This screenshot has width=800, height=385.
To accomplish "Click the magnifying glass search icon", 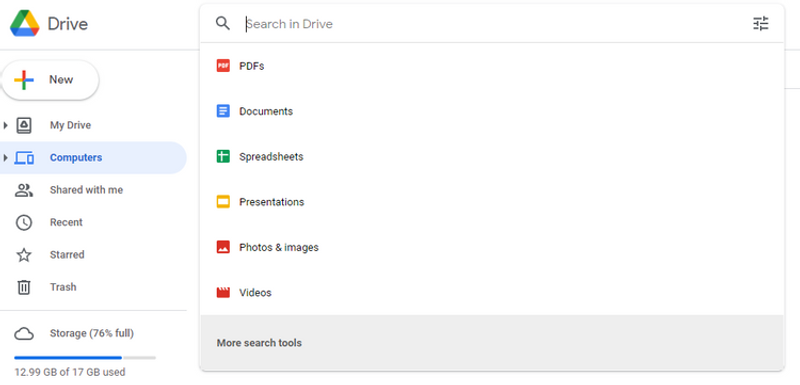I will pyautogui.click(x=223, y=23).
